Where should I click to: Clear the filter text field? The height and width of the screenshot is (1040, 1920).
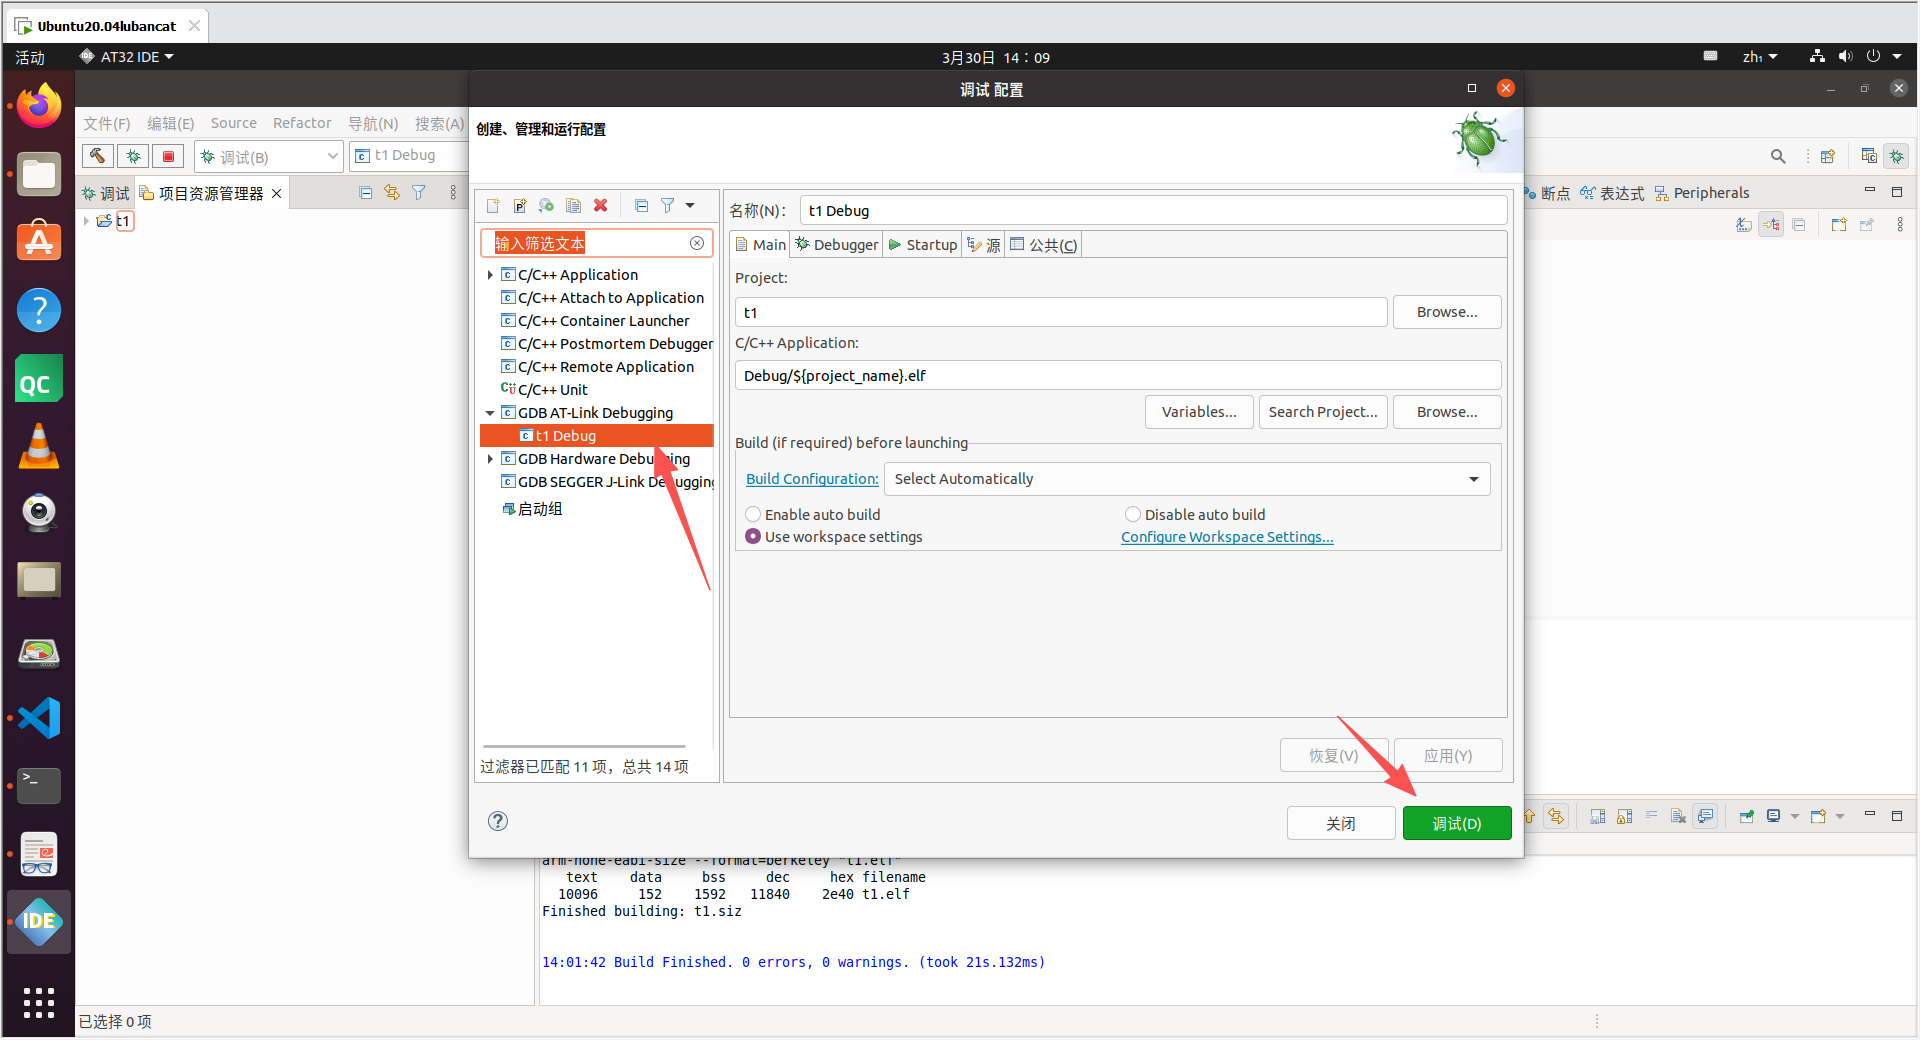coord(697,243)
